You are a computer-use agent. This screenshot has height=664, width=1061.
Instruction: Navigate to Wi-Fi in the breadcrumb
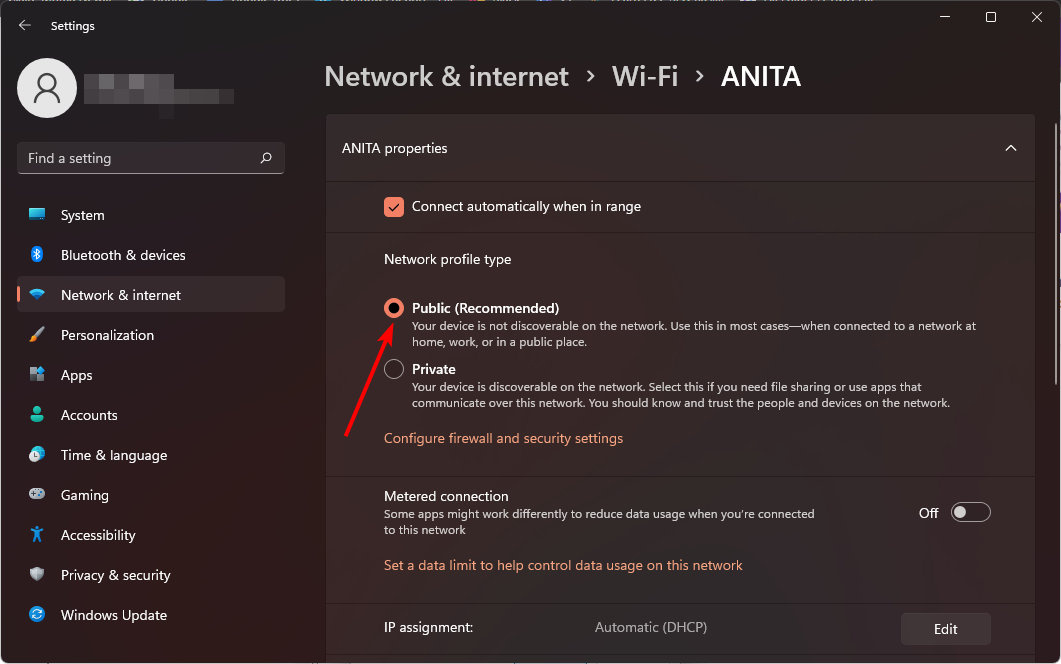coord(644,76)
